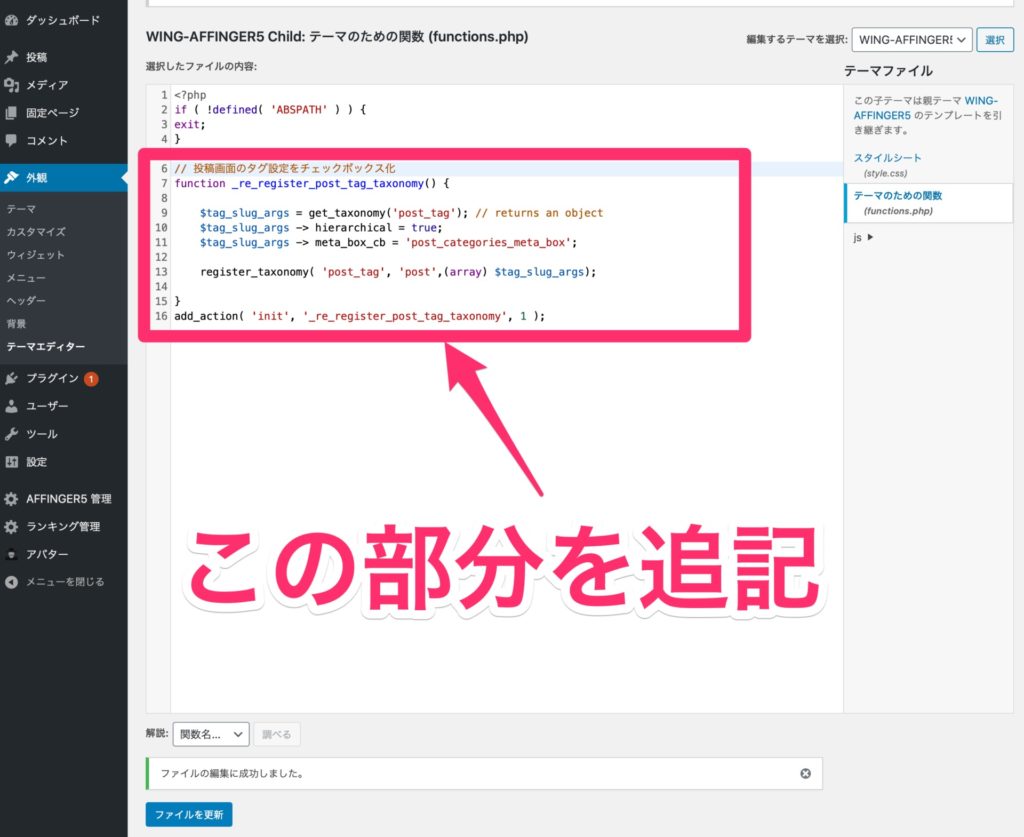Open the ツール menu item
This screenshot has width=1024, height=837.
(x=64, y=434)
